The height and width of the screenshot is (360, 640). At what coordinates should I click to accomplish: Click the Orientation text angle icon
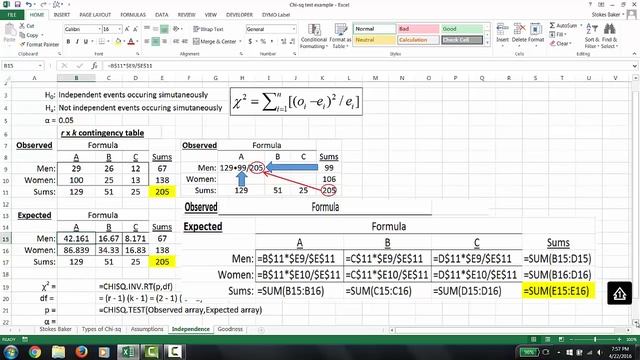[x=176, y=29]
